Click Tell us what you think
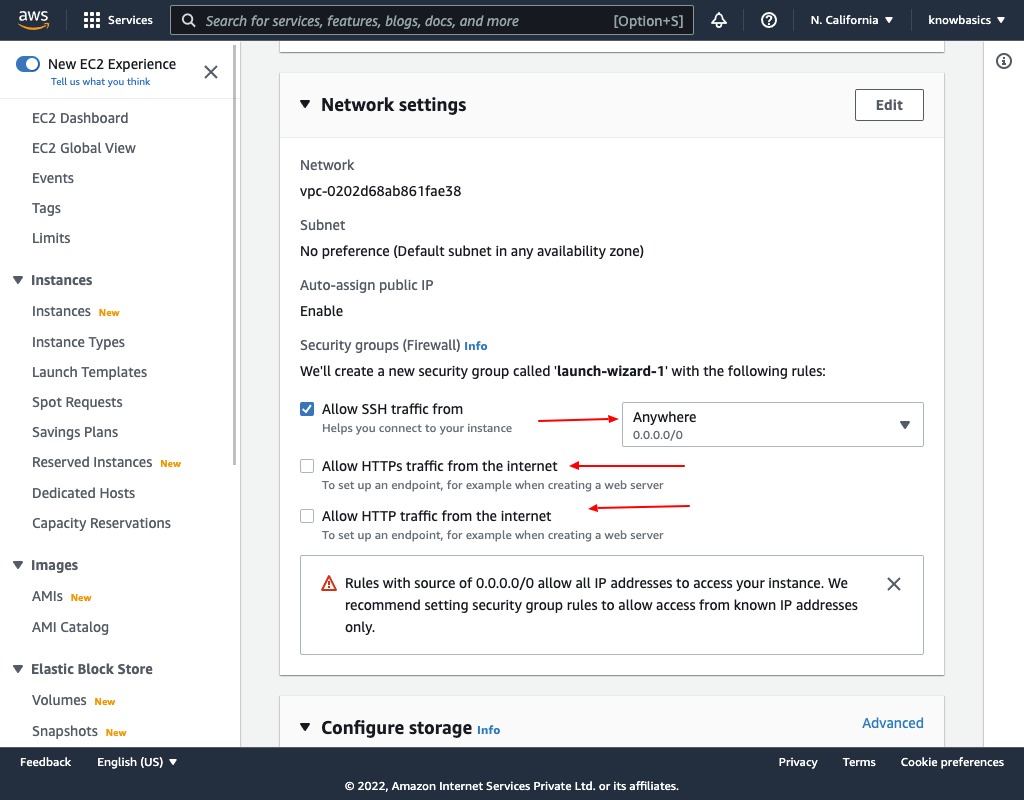 tap(101, 82)
